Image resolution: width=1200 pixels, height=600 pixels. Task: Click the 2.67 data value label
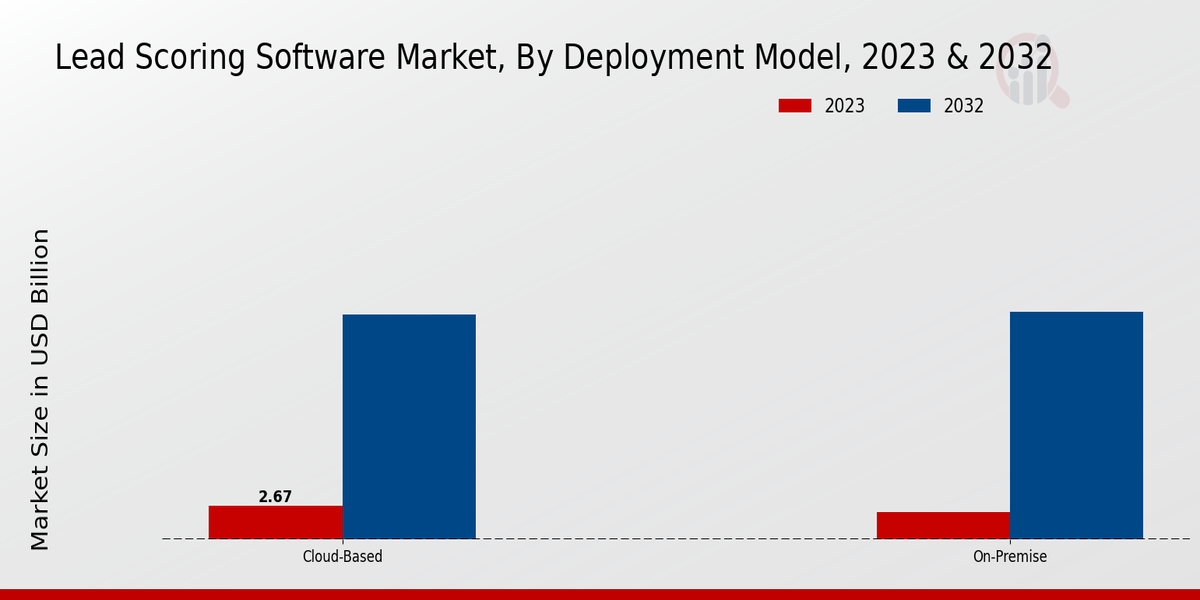pos(275,496)
